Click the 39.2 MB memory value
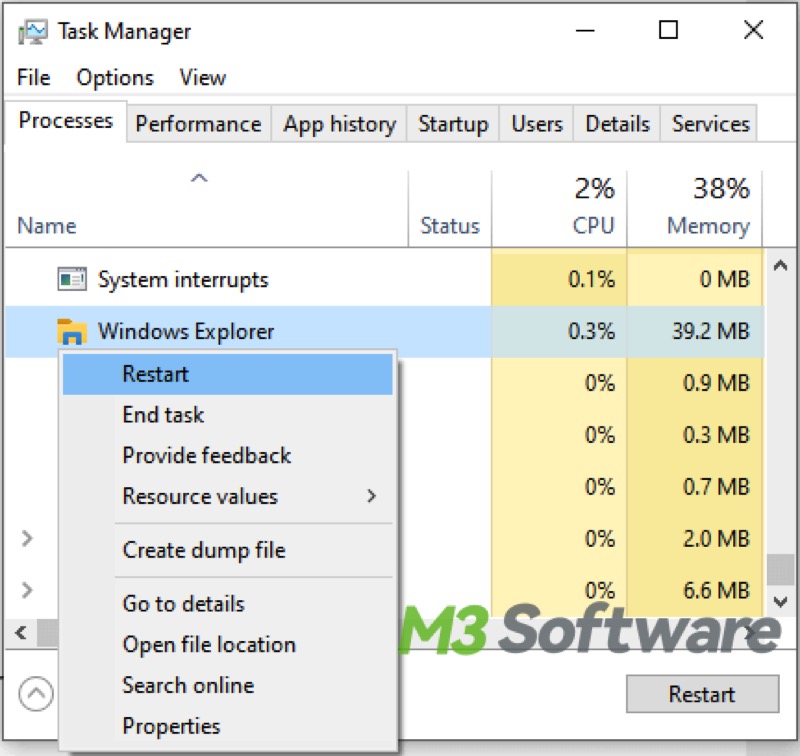800x756 pixels. pyautogui.click(x=710, y=332)
